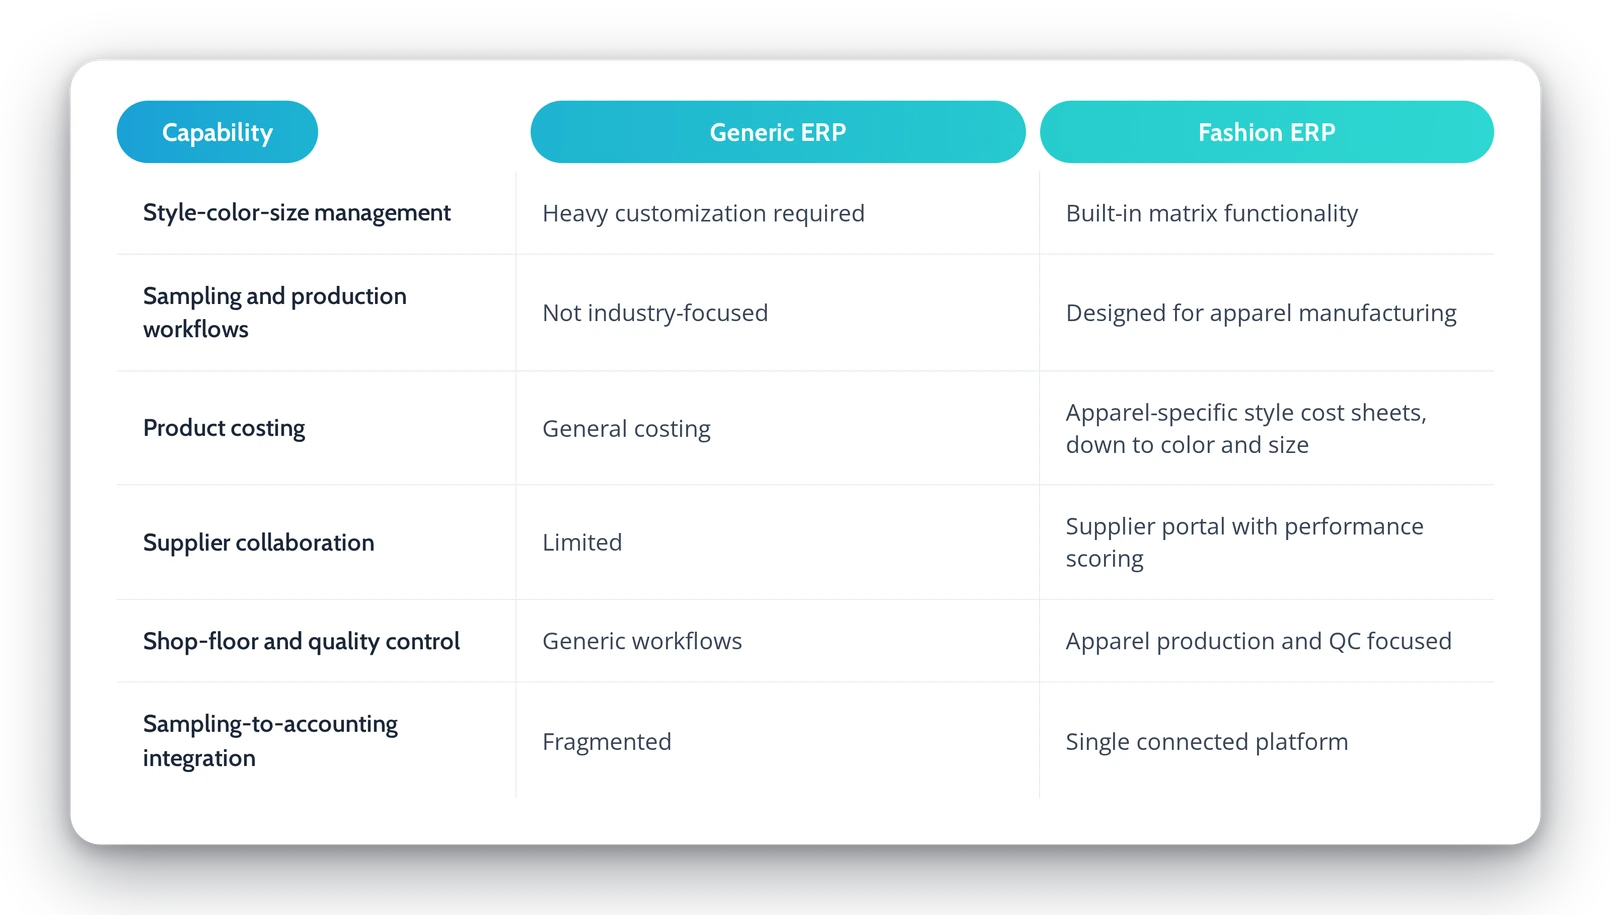Select Designed for apparel manufacturing text
The height and width of the screenshot is (916, 1611).
pyautogui.click(x=1261, y=313)
